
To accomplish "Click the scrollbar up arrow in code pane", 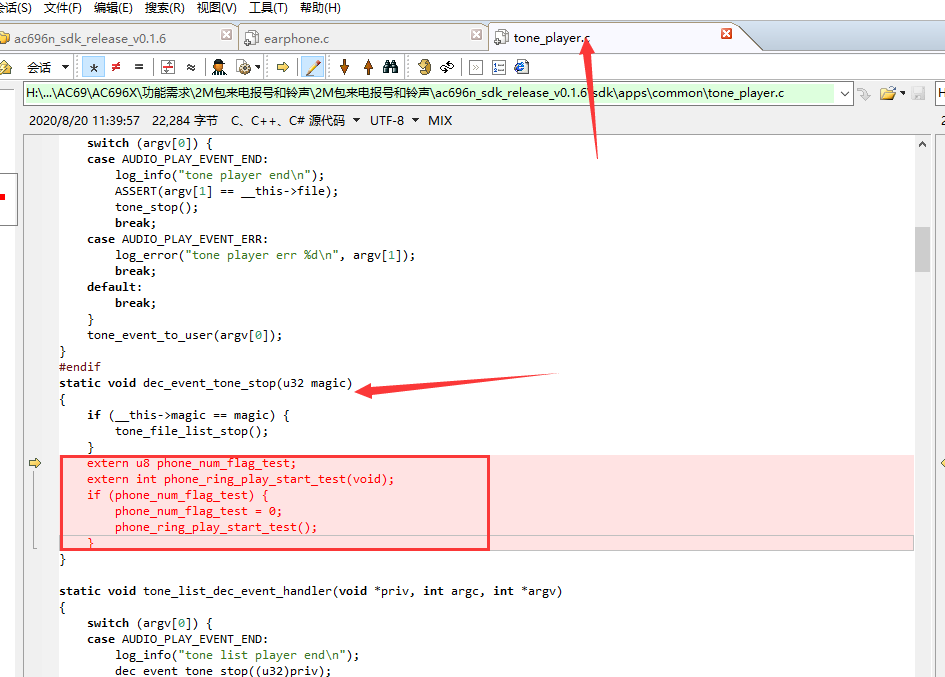I will click(922, 144).
